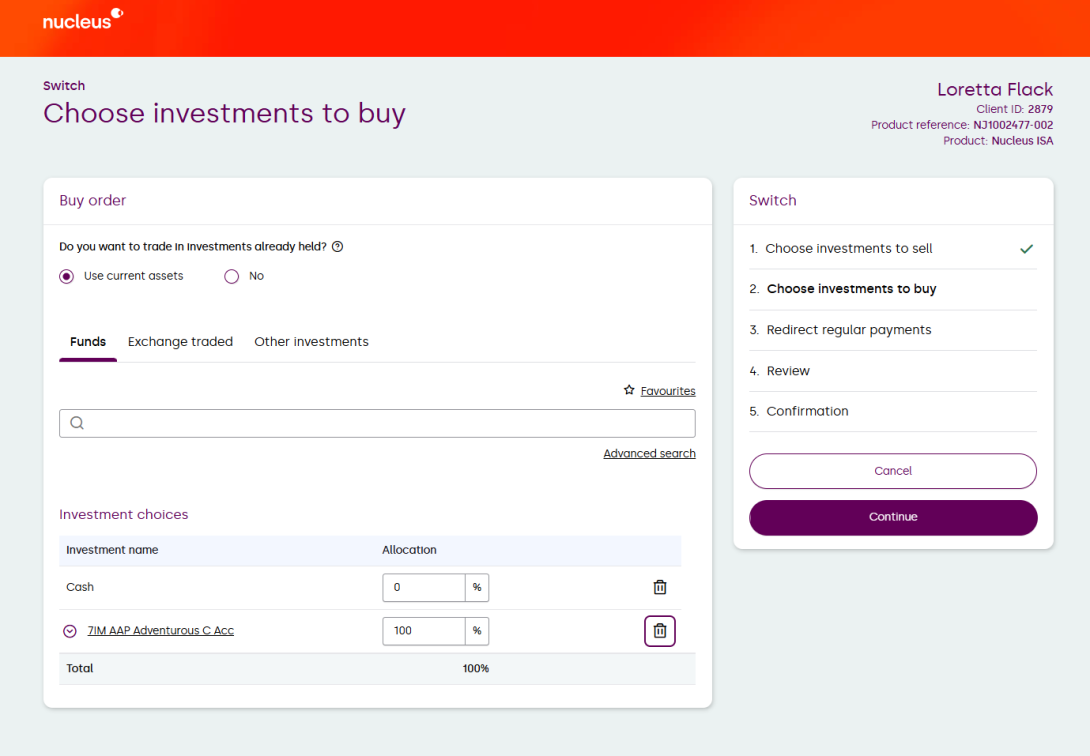The width and height of the screenshot is (1090, 756).
Task: Delete the Cash row with trash icon
Action: pyautogui.click(x=660, y=588)
